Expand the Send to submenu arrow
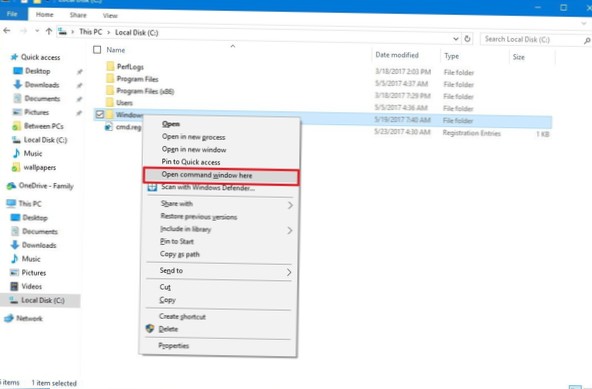This screenshot has width=592, height=389. point(289,272)
